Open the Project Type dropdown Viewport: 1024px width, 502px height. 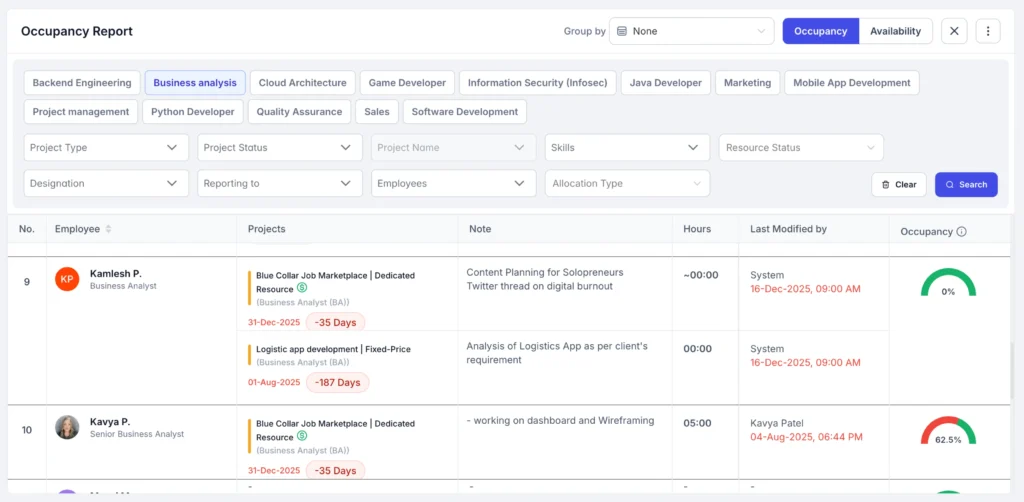pyautogui.click(x=106, y=148)
